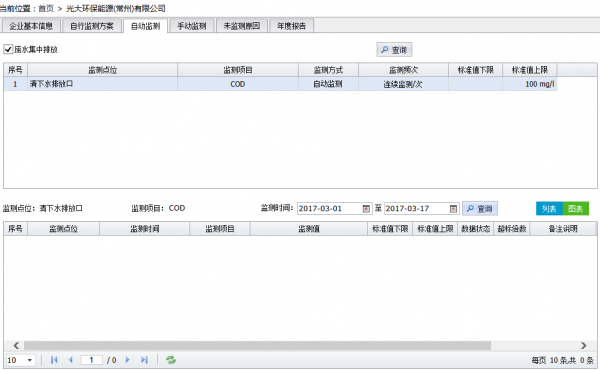
Task: Open end date calendar picker icon
Action: click(453, 209)
